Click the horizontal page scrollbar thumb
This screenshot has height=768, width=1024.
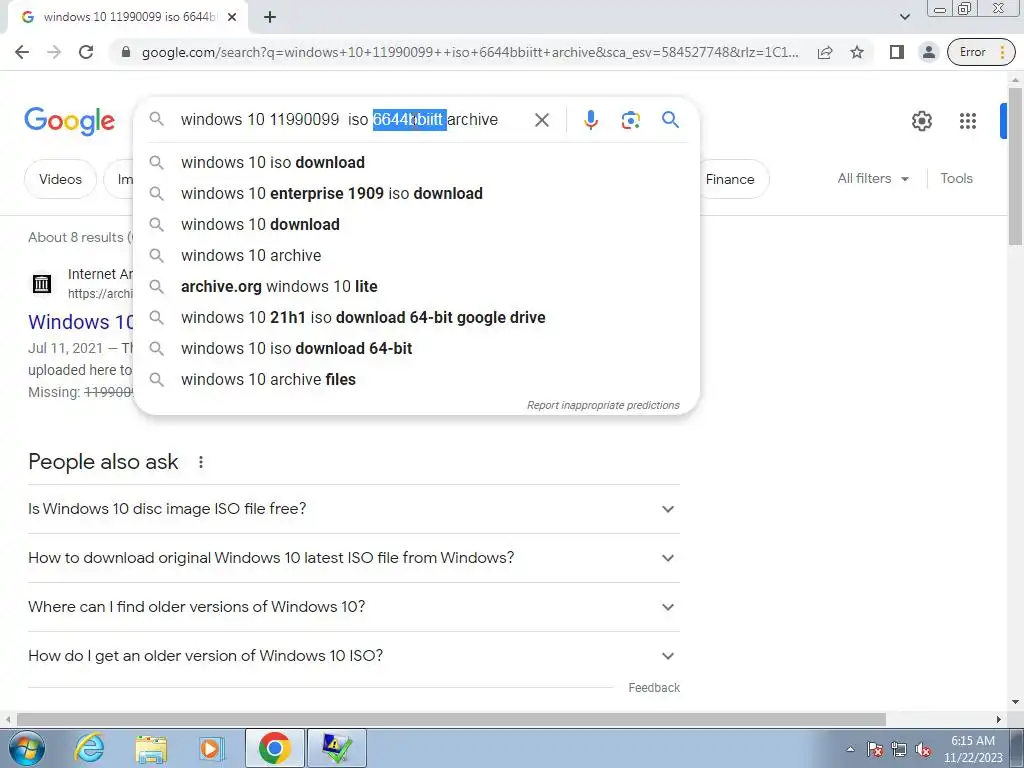click(x=451, y=720)
